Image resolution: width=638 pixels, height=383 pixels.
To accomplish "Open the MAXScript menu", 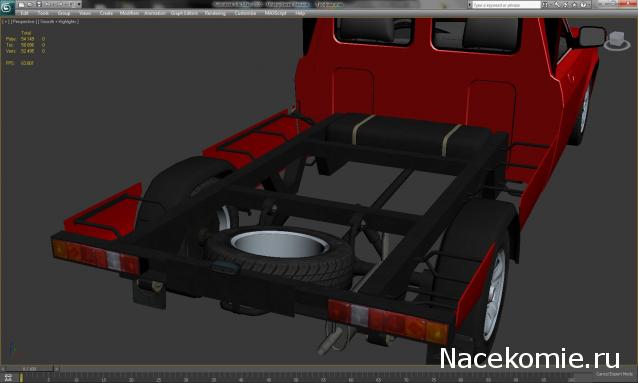I will click(x=275, y=13).
